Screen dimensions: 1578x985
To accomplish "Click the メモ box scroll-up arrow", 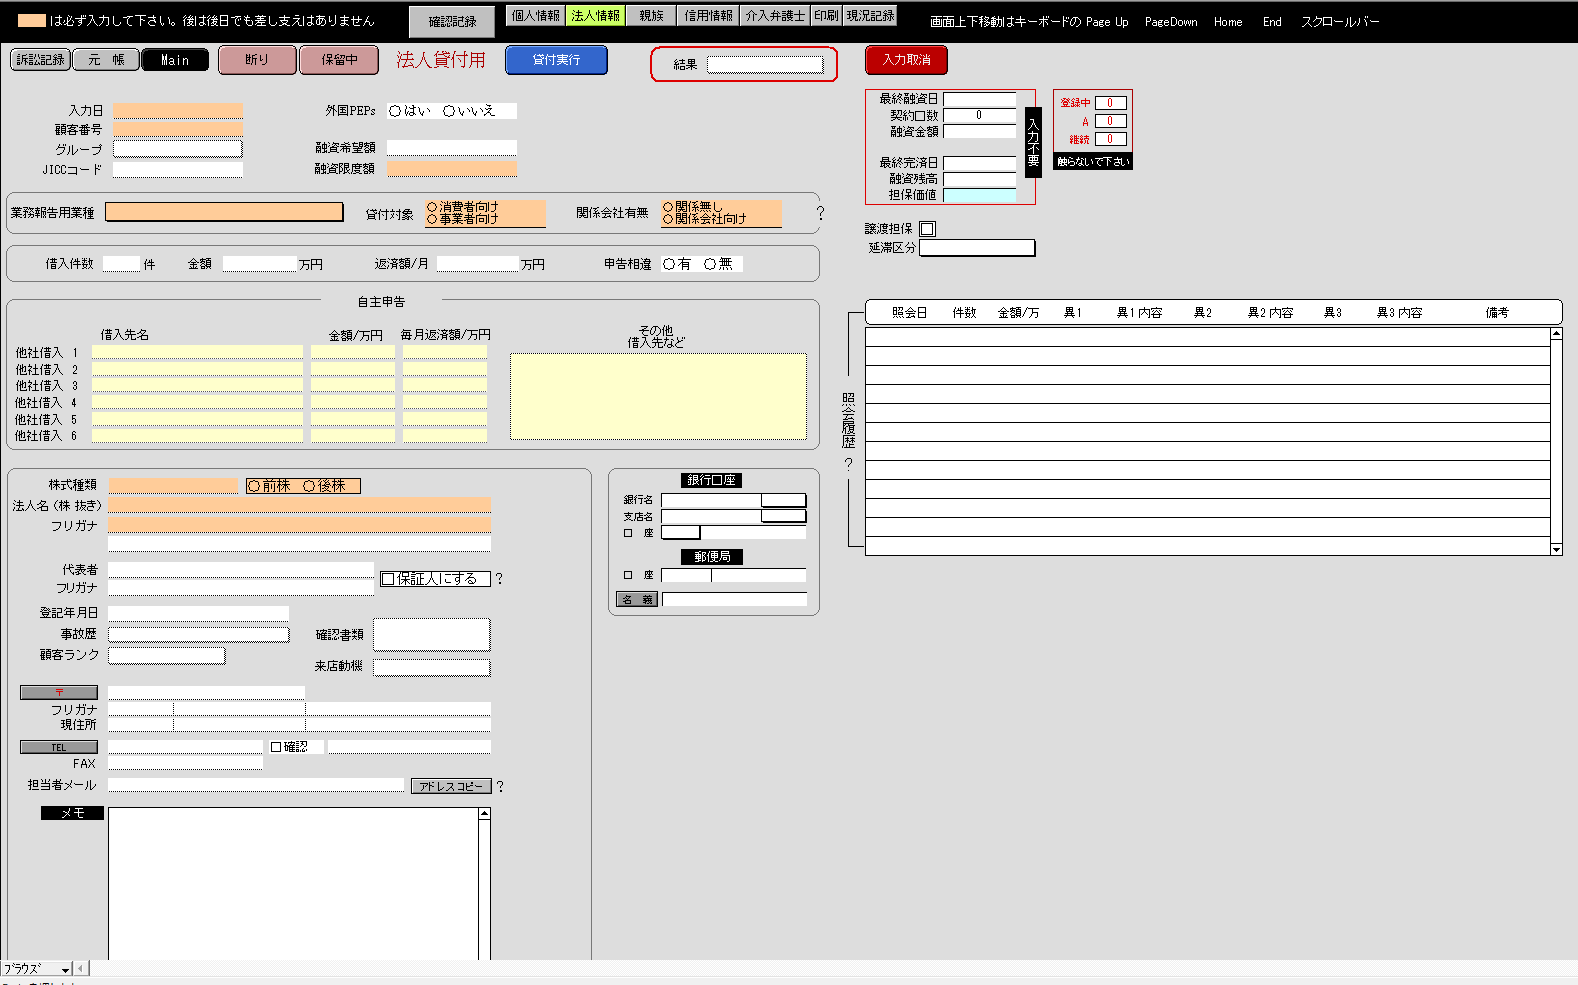I will 484,814.
